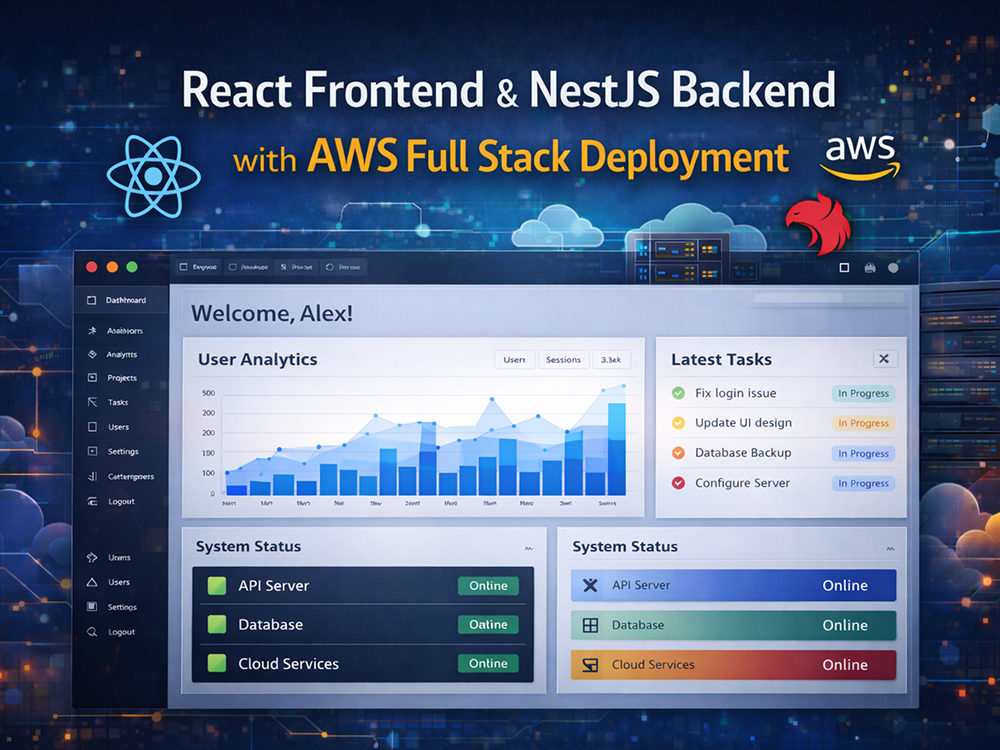Click the AWS logo in the banner

tap(860, 156)
